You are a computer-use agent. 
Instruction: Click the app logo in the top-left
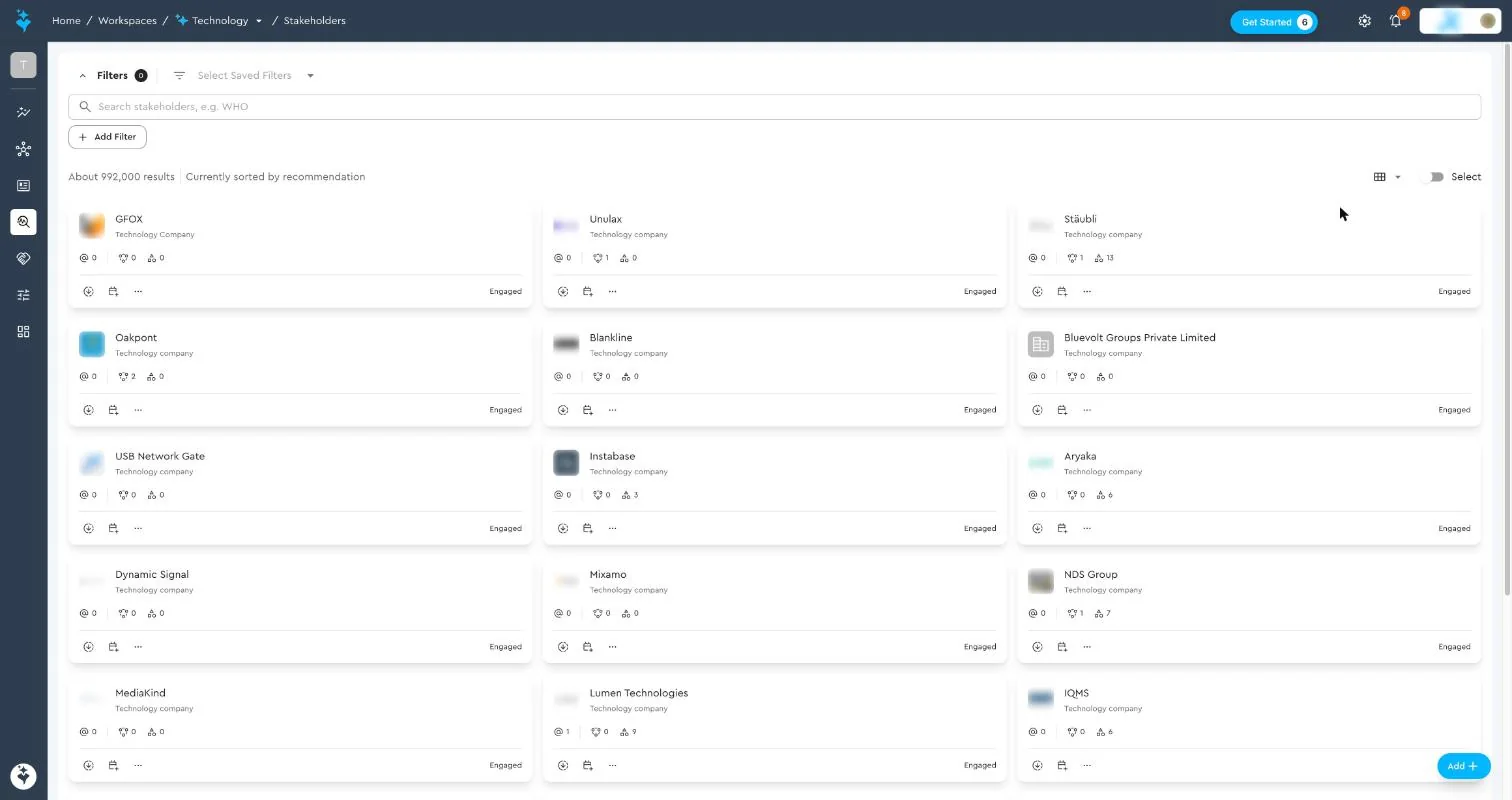pos(23,20)
